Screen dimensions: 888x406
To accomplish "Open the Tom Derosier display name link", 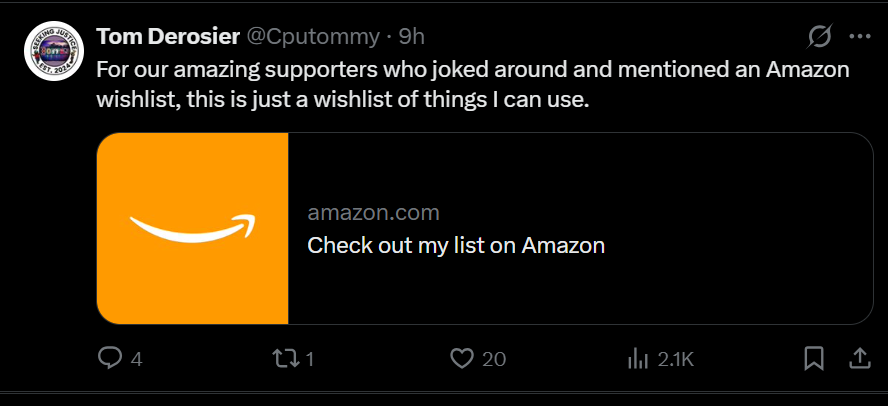I will tap(166, 37).
